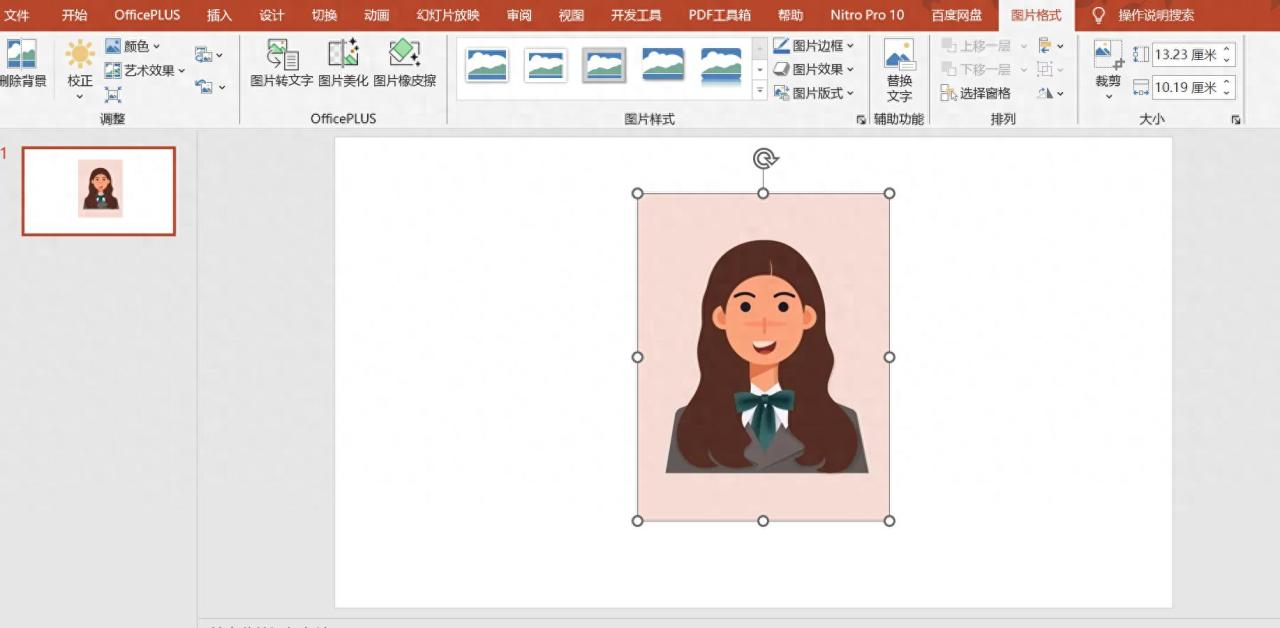The image size is (1280, 628).
Task: Open the 图片效果 picture effects menu
Action: pyautogui.click(x=814, y=69)
